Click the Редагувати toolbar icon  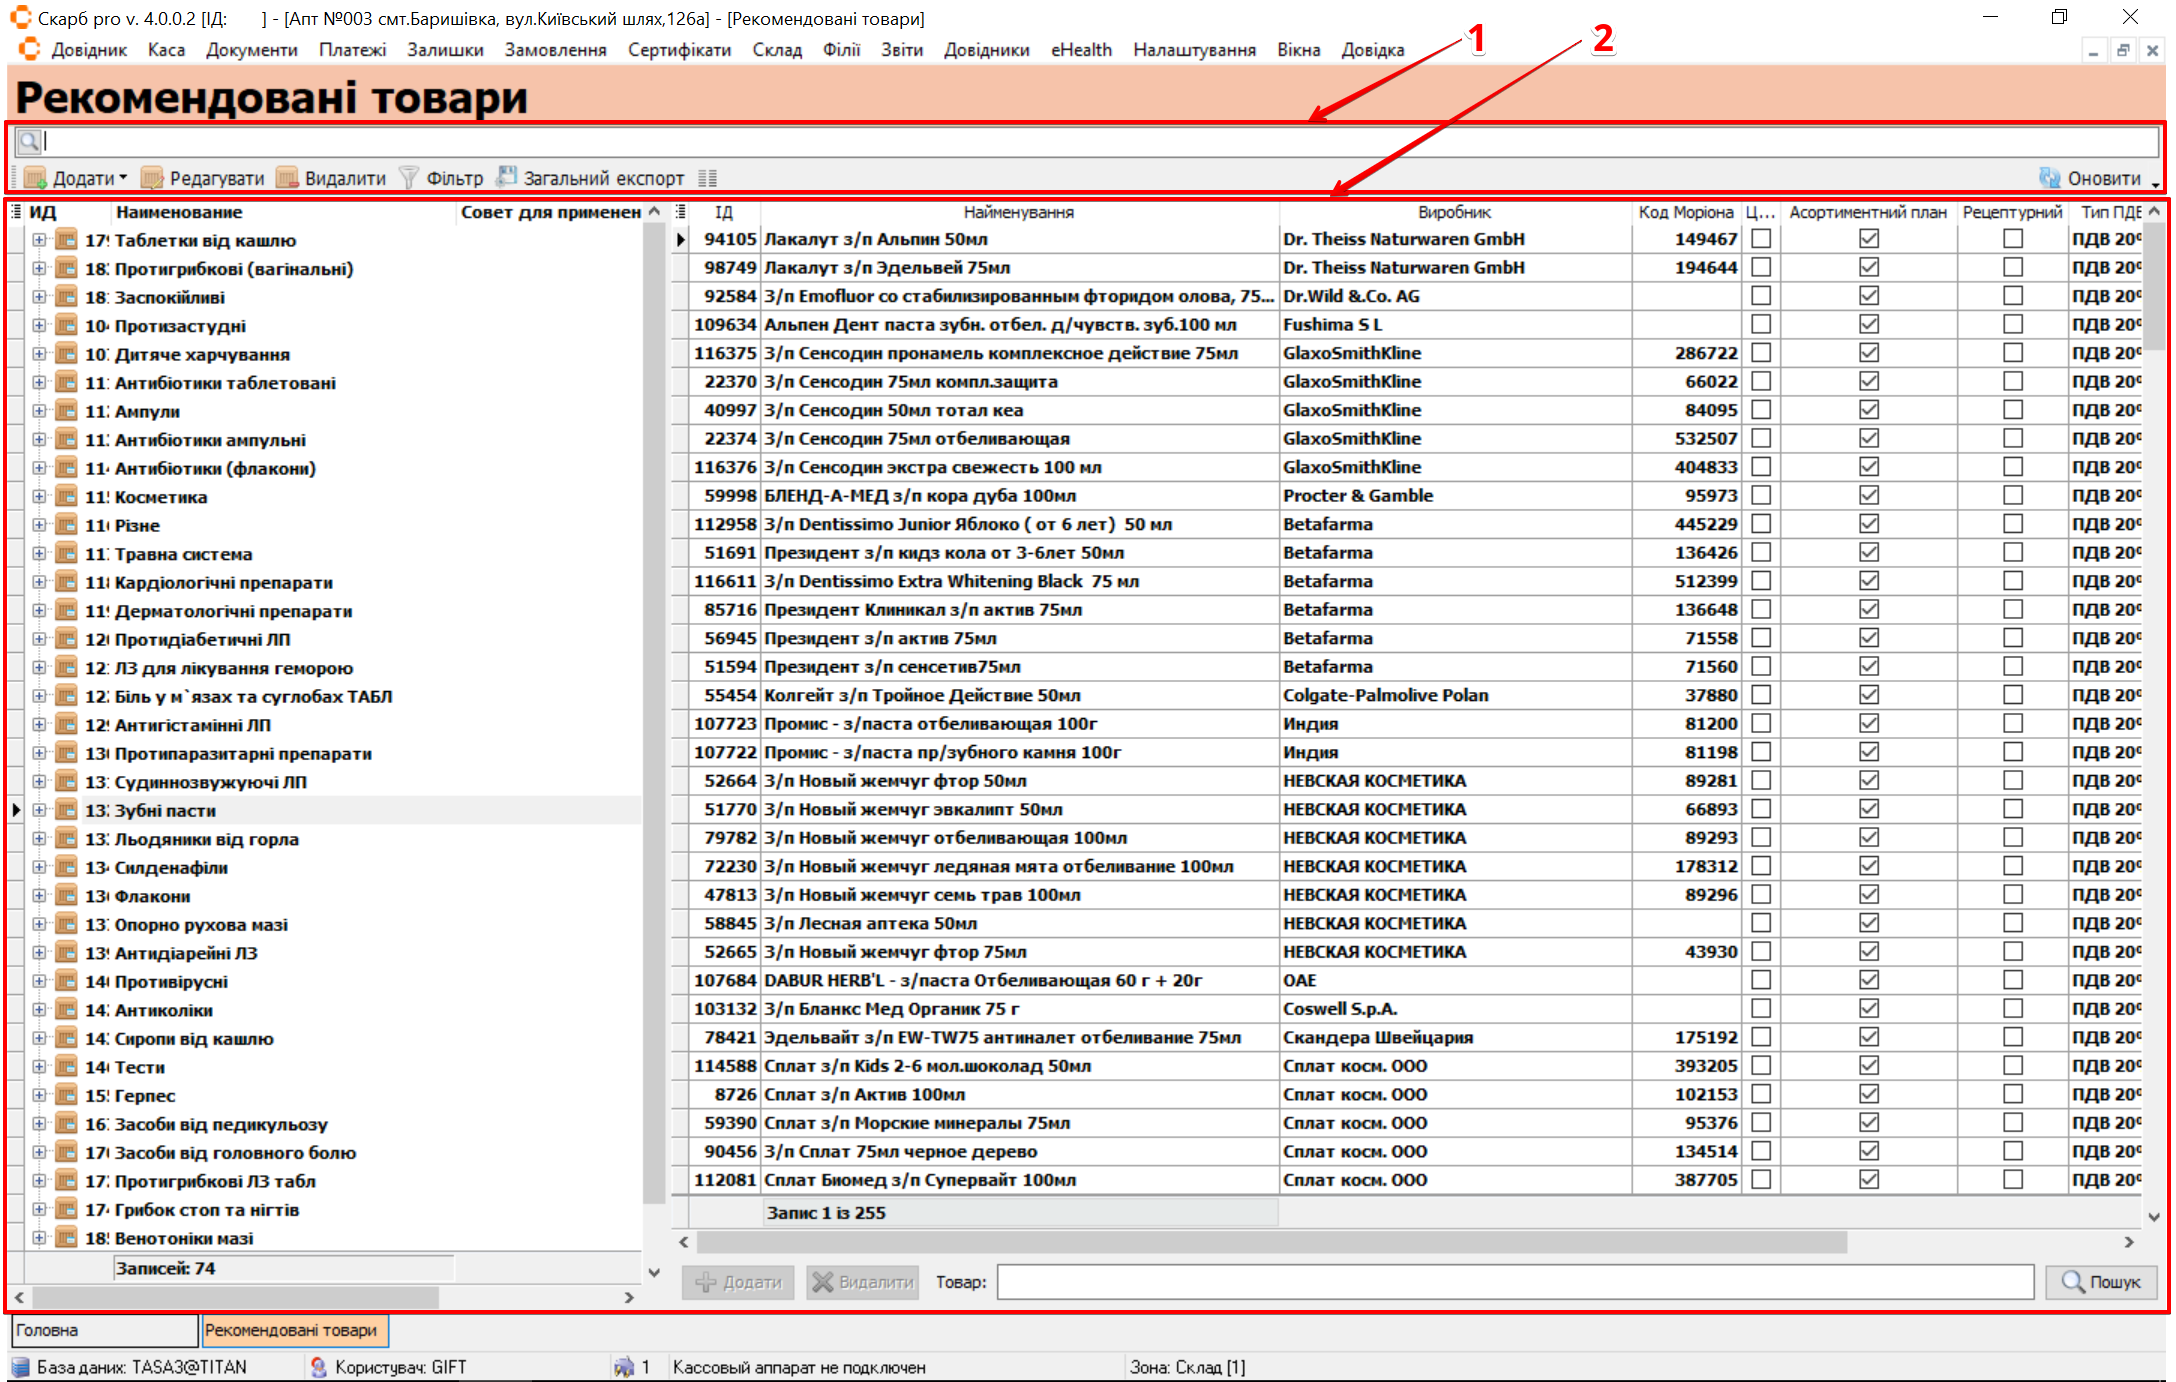[x=152, y=178]
